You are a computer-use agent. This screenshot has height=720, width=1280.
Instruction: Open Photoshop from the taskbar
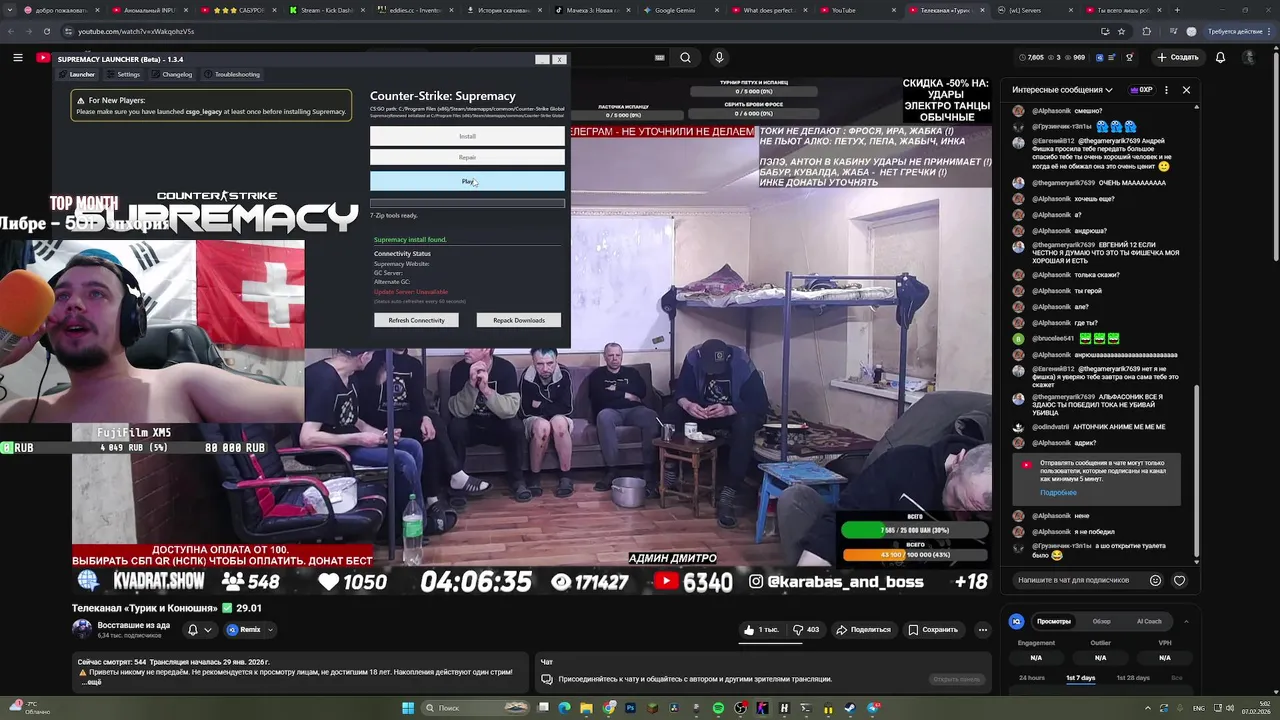[x=630, y=708]
